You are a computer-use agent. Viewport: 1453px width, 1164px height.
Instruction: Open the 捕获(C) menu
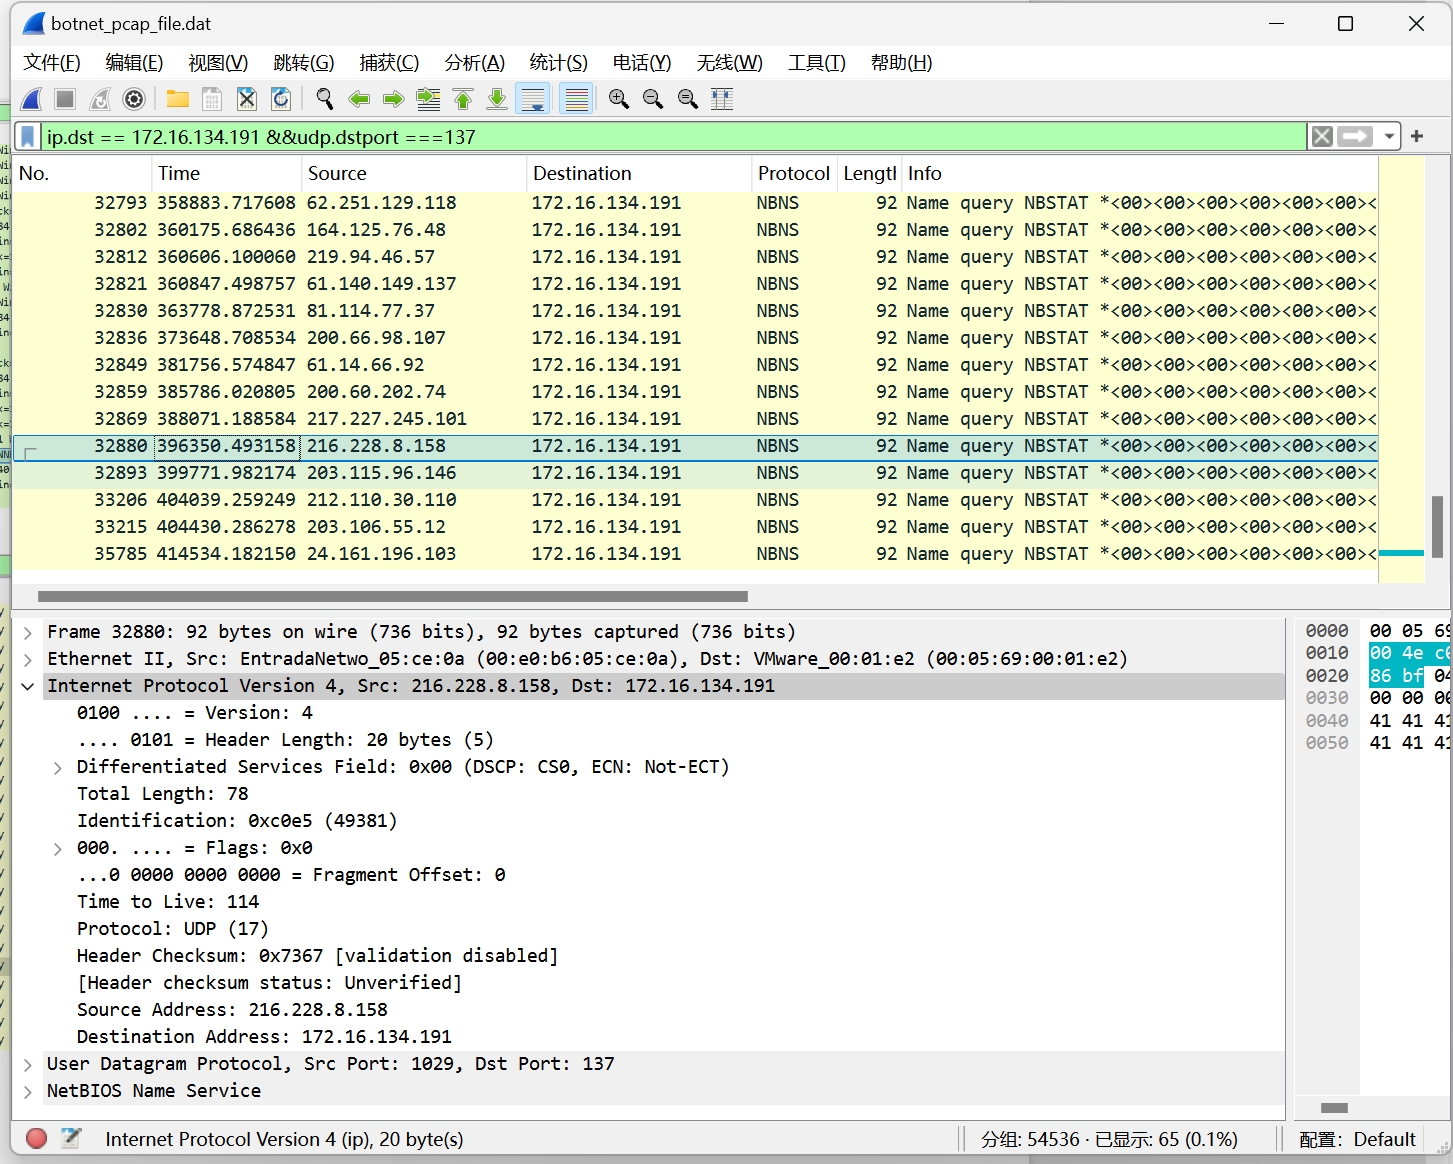pyautogui.click(x=389, y=63)
